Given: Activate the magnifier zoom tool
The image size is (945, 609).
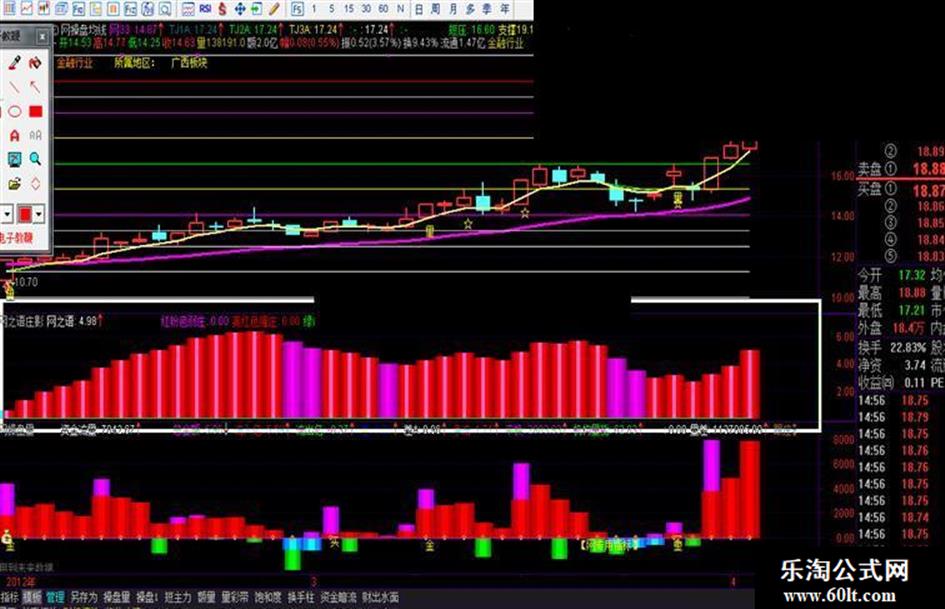Looking at the screenshot, I should (36, 159).
